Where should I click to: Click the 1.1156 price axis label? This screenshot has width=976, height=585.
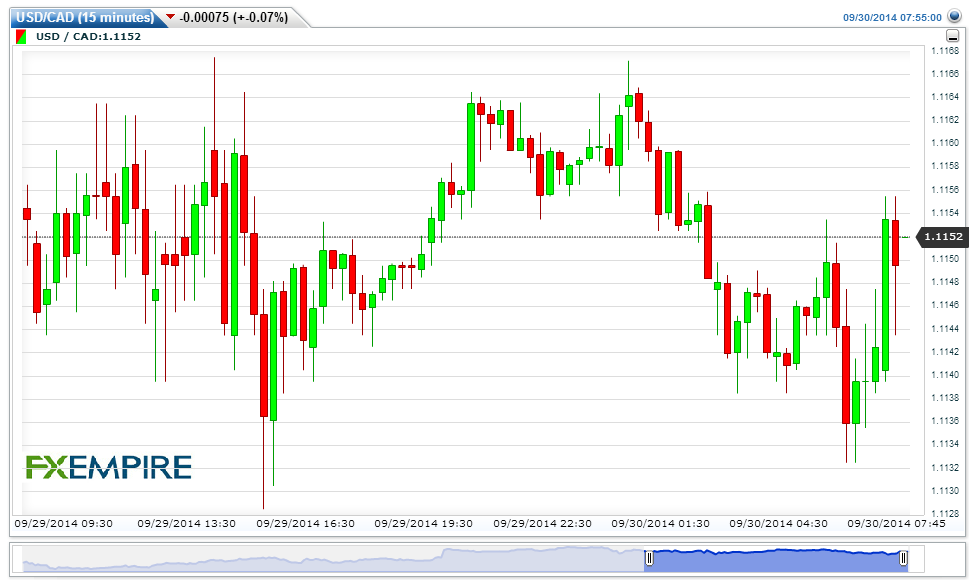945,190
